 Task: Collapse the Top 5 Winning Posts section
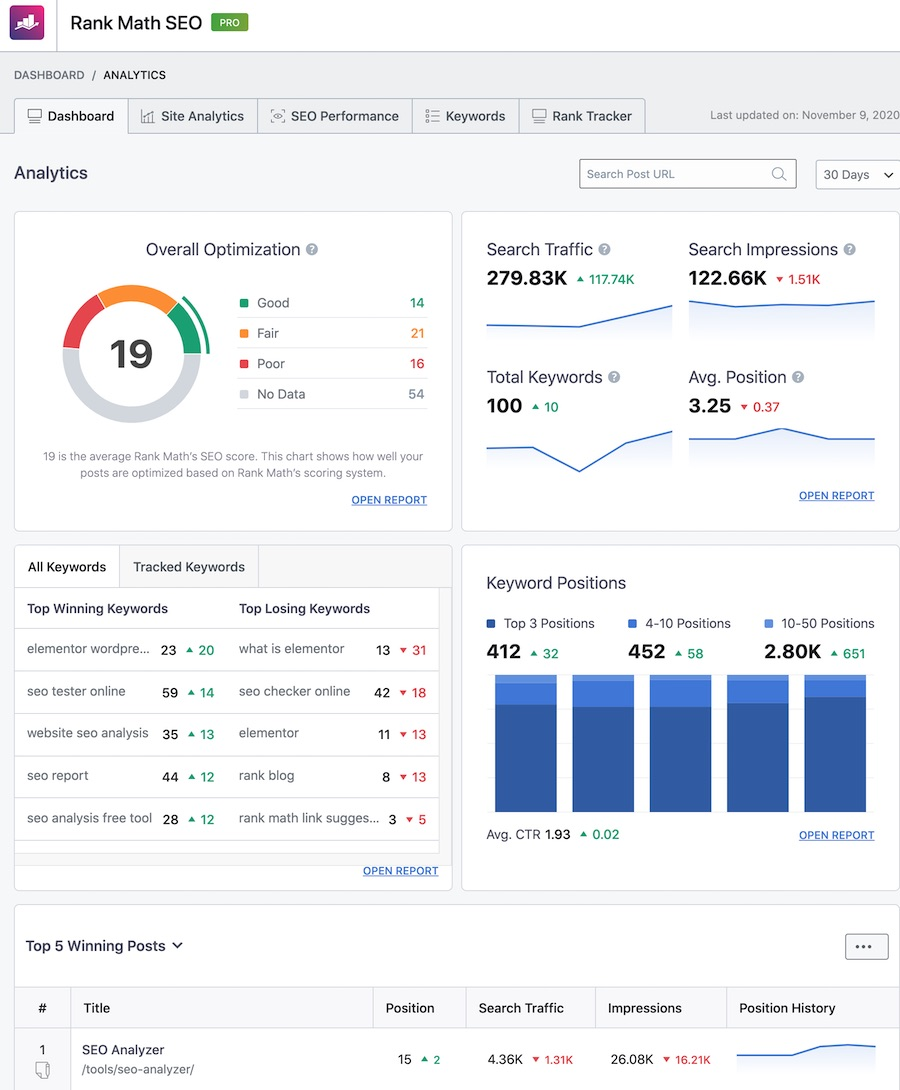[178, 946]
